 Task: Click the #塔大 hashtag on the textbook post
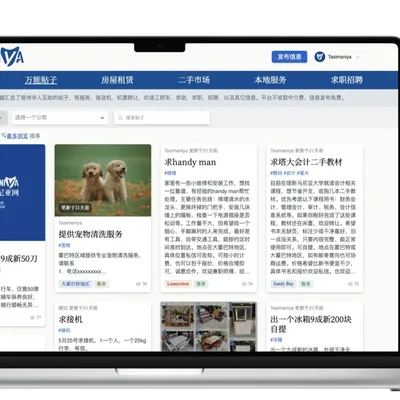click(x=303, y=173)
